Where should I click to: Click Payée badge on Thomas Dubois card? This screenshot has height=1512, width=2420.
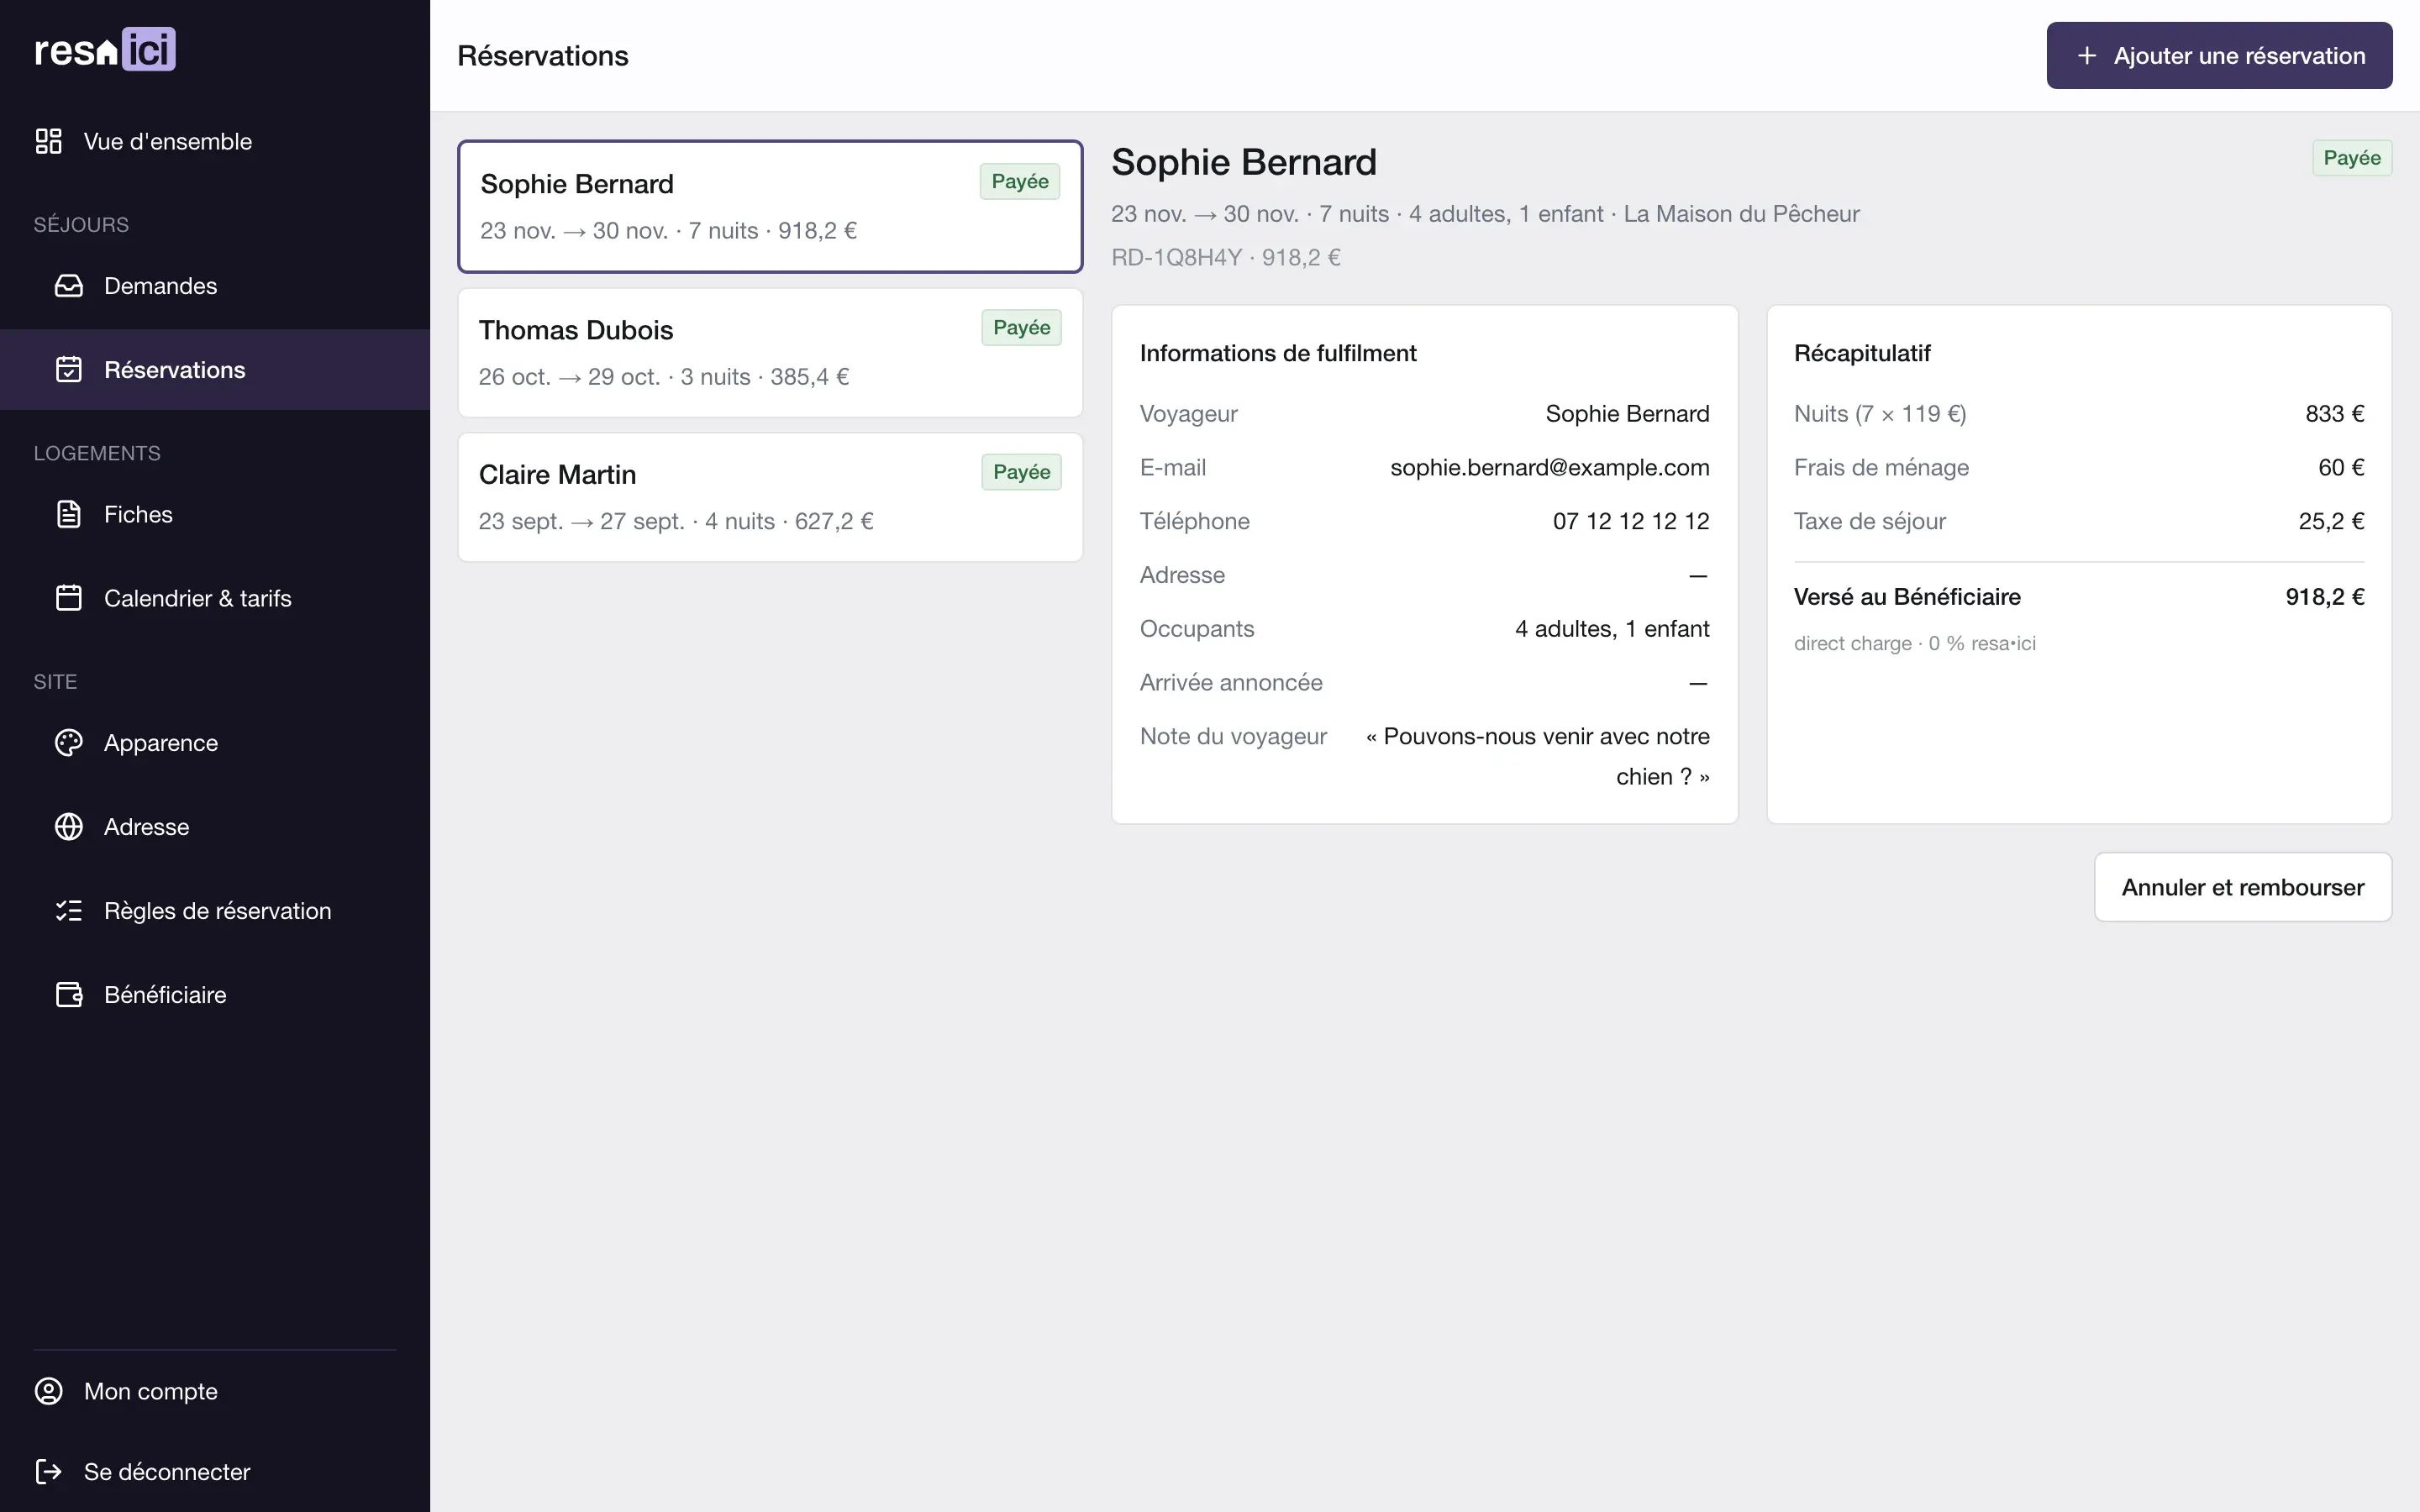[x=1021, y=328]
